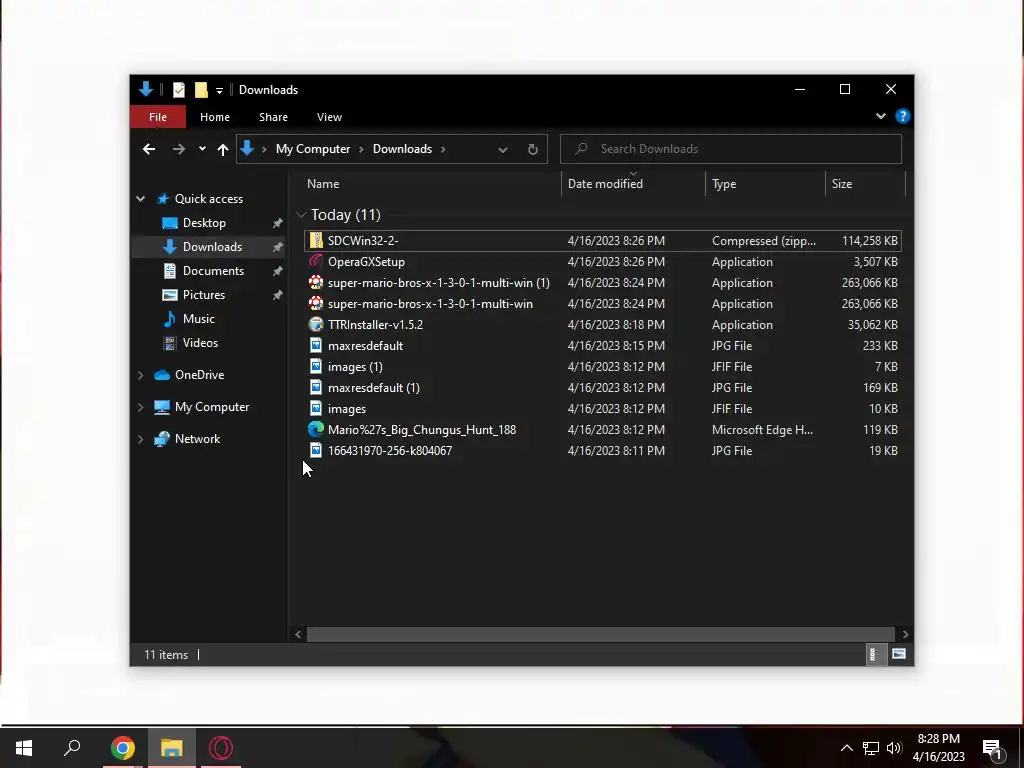Viewport: 1024px width, 768px height.
Task: Unpin Documents from Quick access
Action: (278, 270)
